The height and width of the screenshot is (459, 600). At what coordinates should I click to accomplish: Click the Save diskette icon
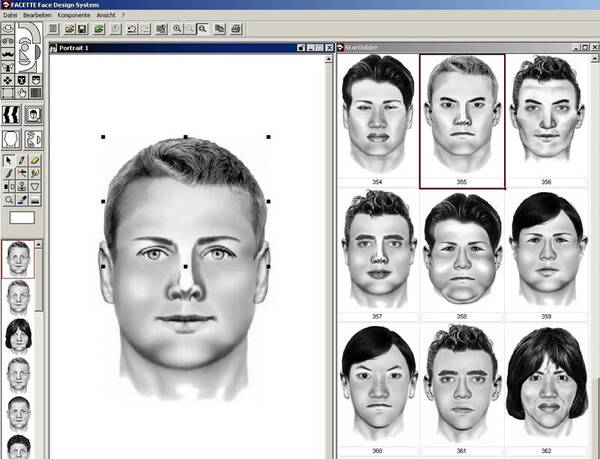[83, 30]
